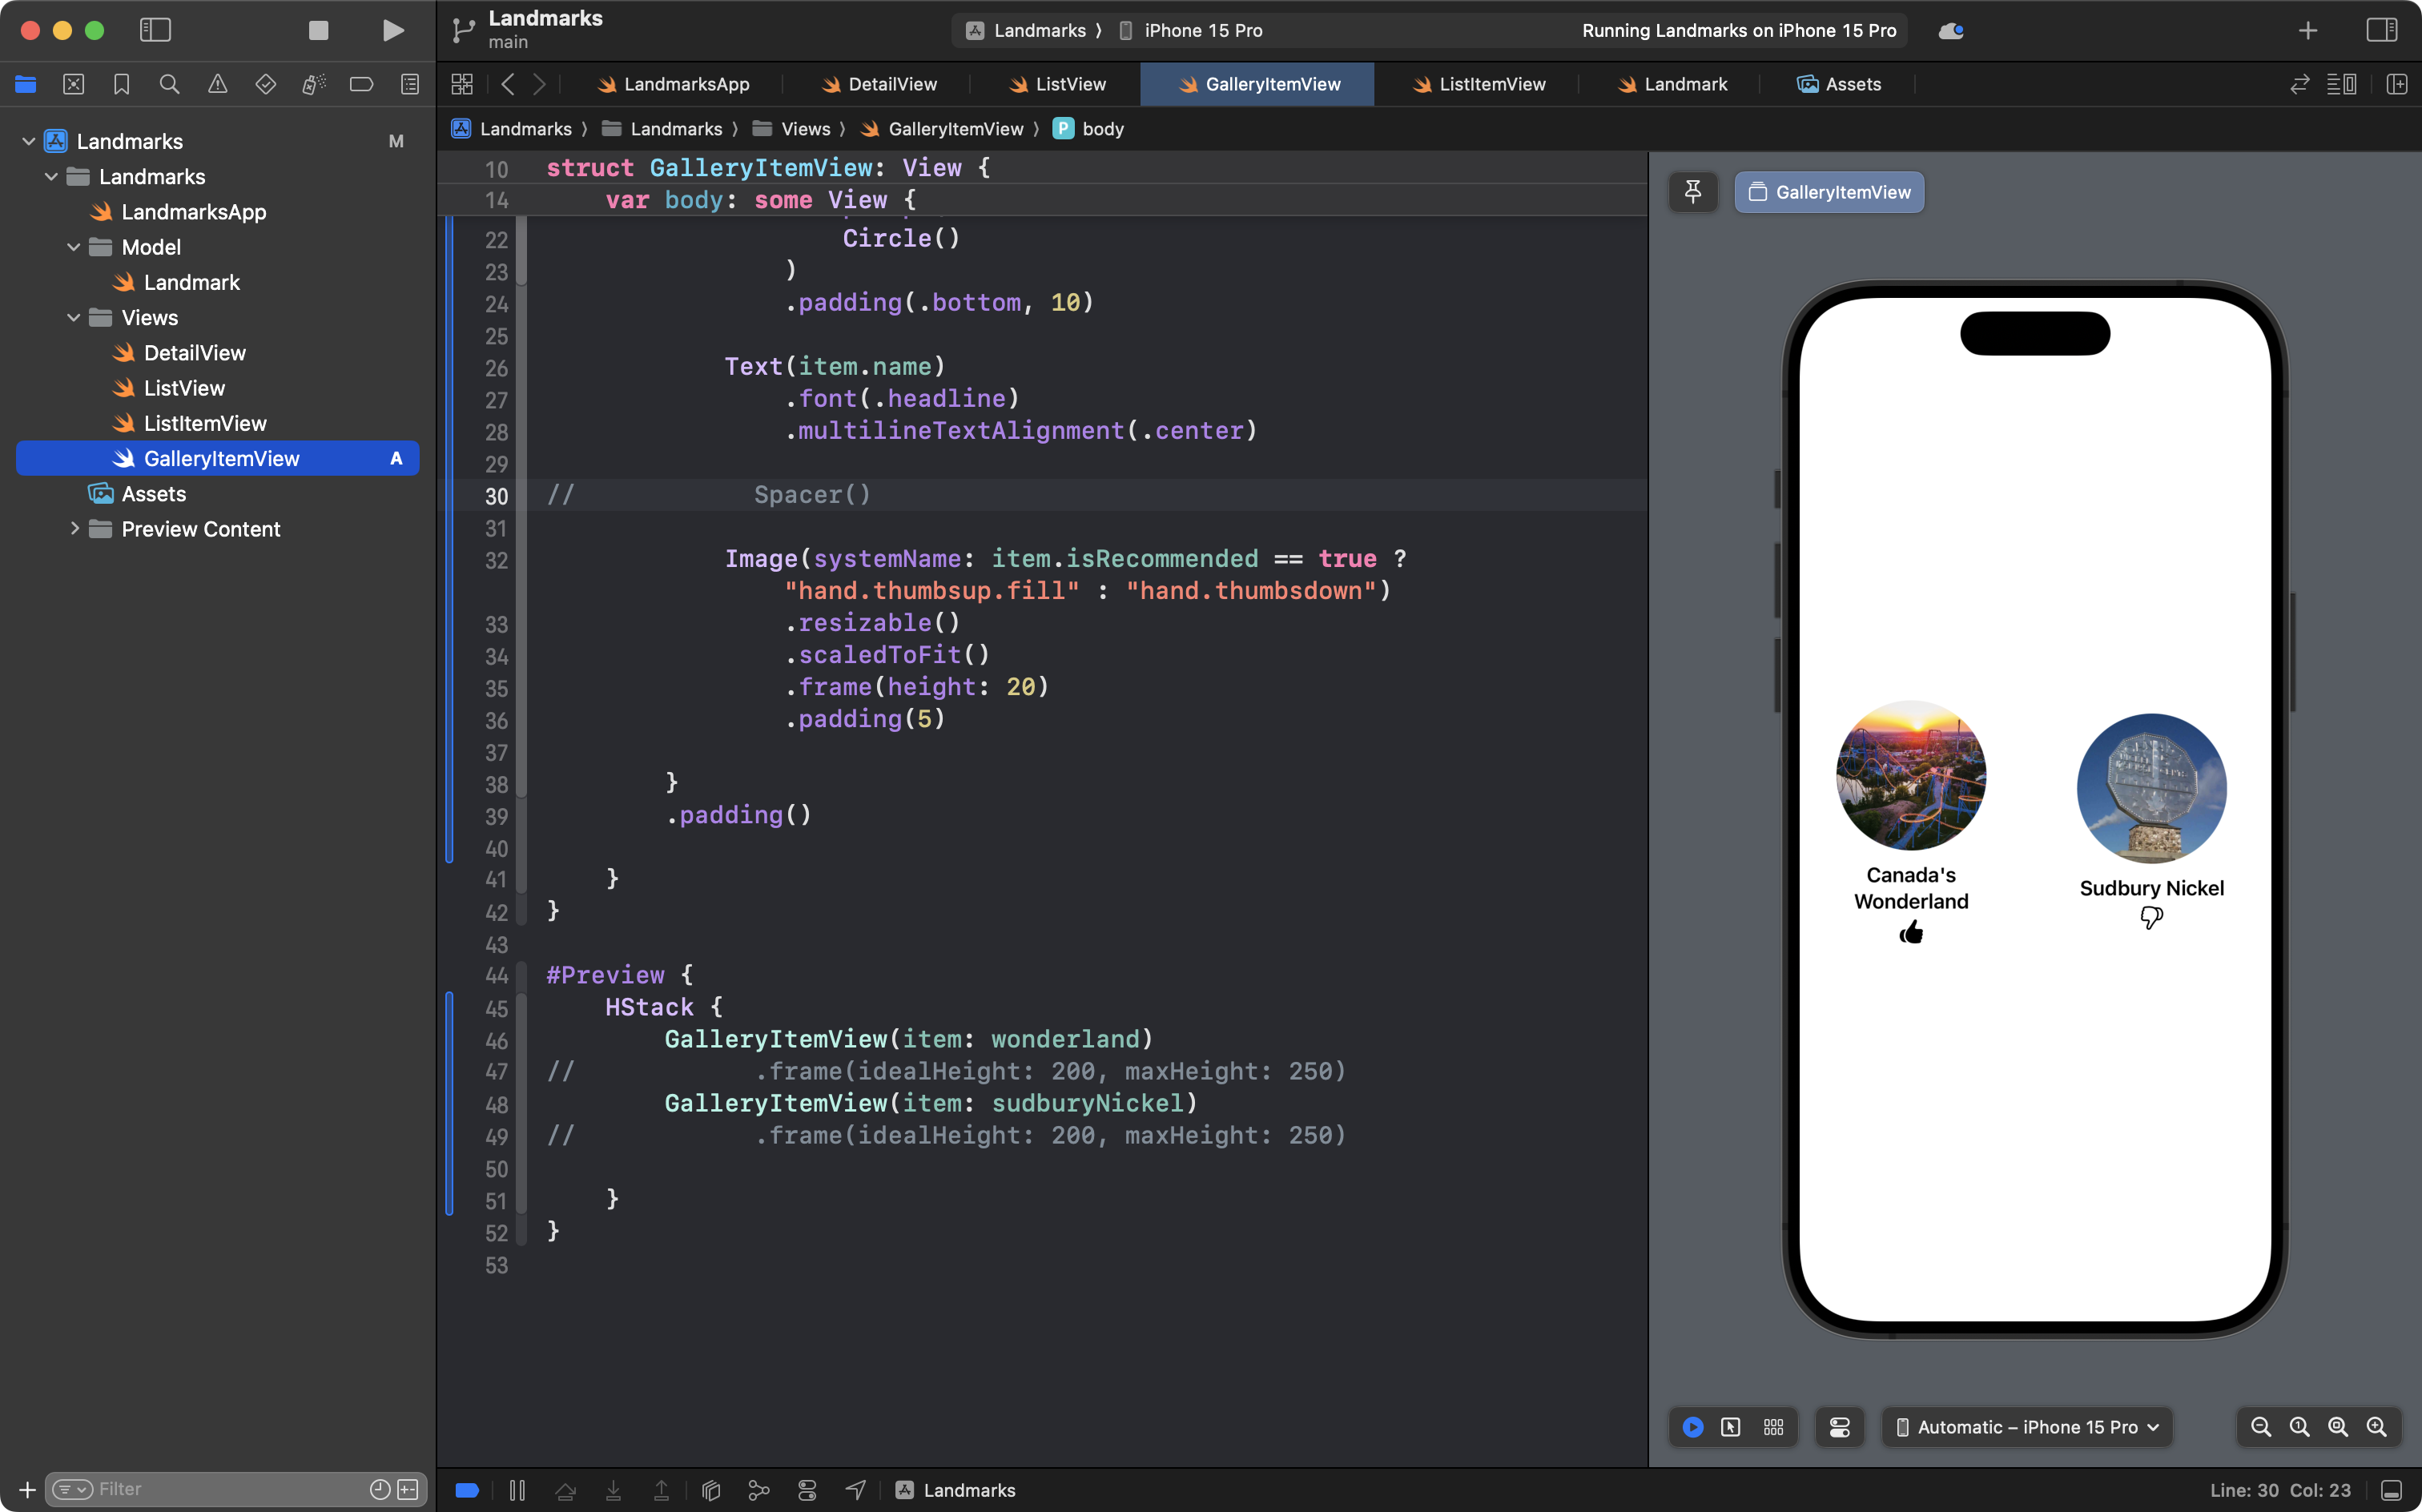The height and width of the screenshot is (1512, 2422).
Task: Collapse the Views folder in the navigator
Action: tap(72, 317)
